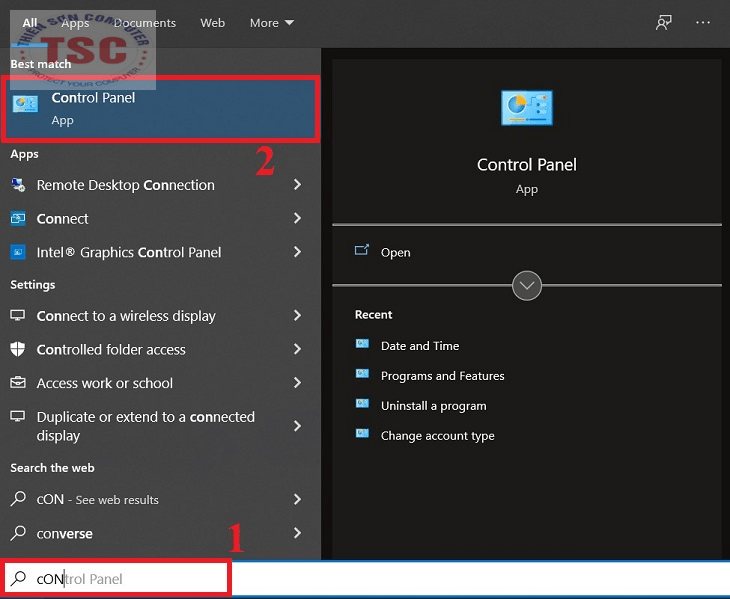Select Controlled folder access setting
This screenshot has height=599, width=730.
161,349
